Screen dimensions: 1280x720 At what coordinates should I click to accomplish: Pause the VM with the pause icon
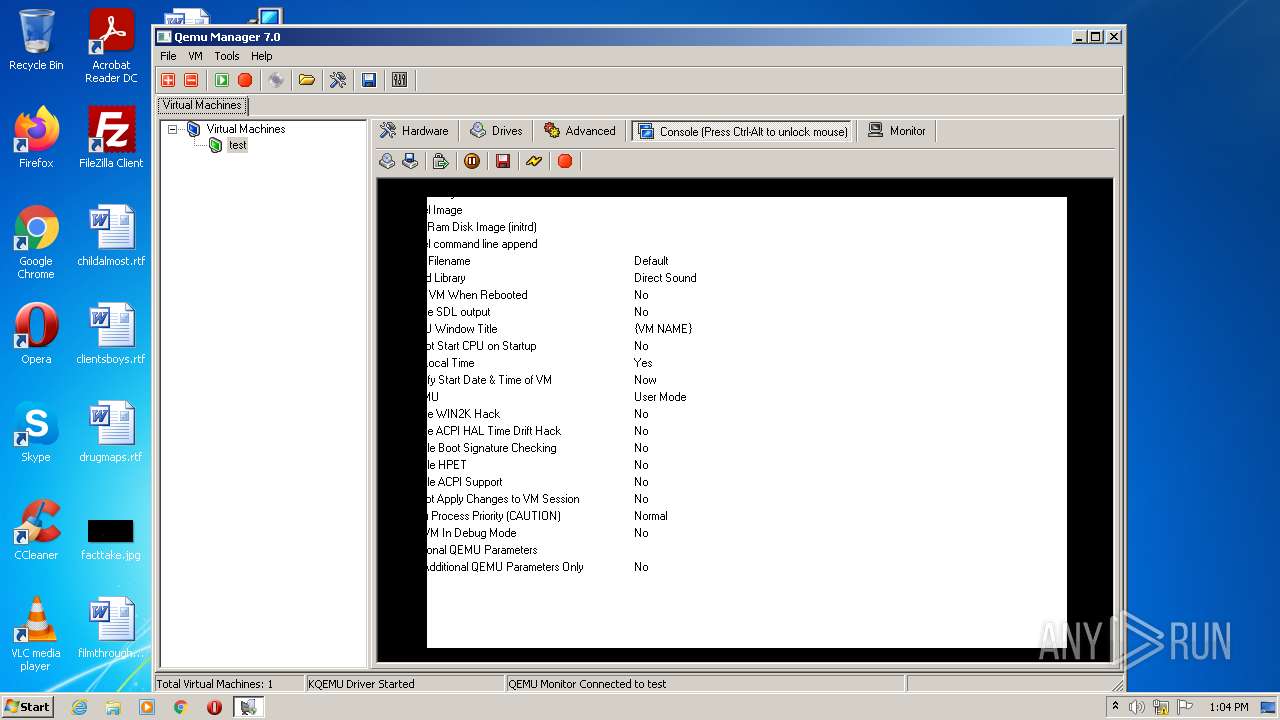click(x=472, y=161)
